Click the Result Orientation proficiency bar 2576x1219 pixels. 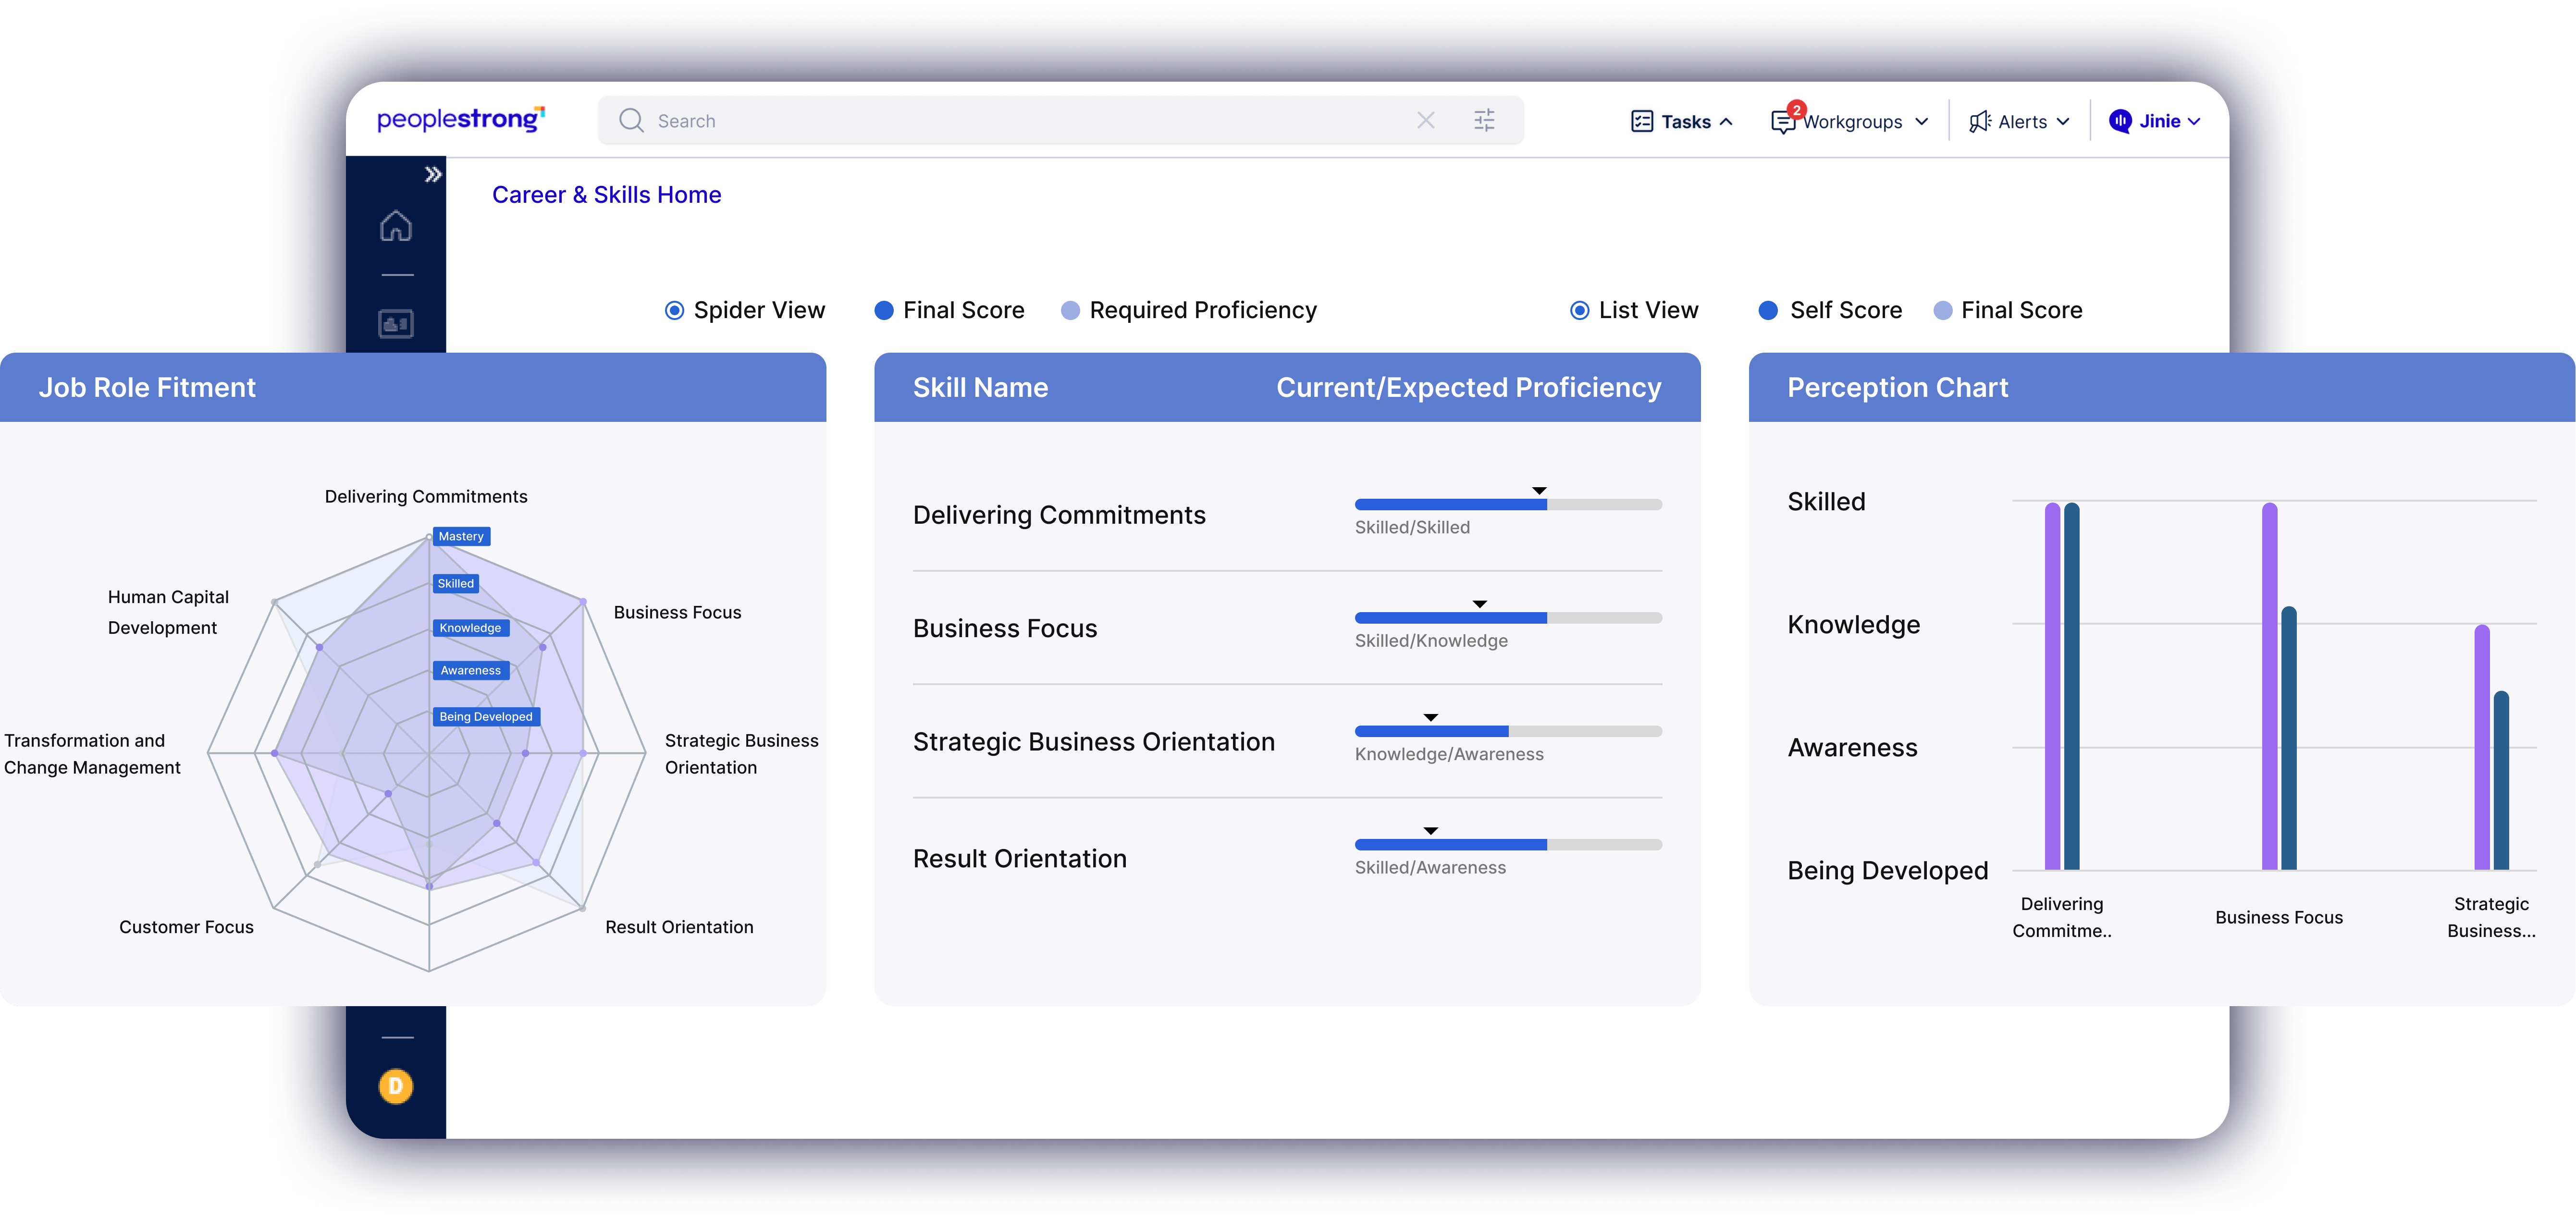(1508, 845)
